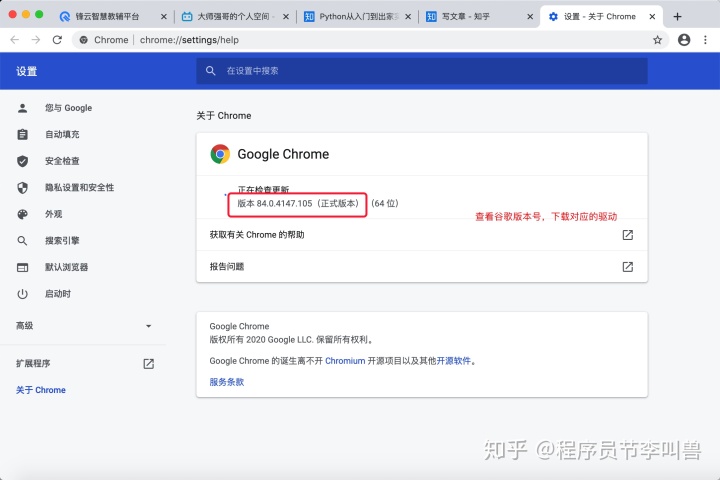
Task: Open 搜索引擎 settings section
Action: tap(62, 241)
